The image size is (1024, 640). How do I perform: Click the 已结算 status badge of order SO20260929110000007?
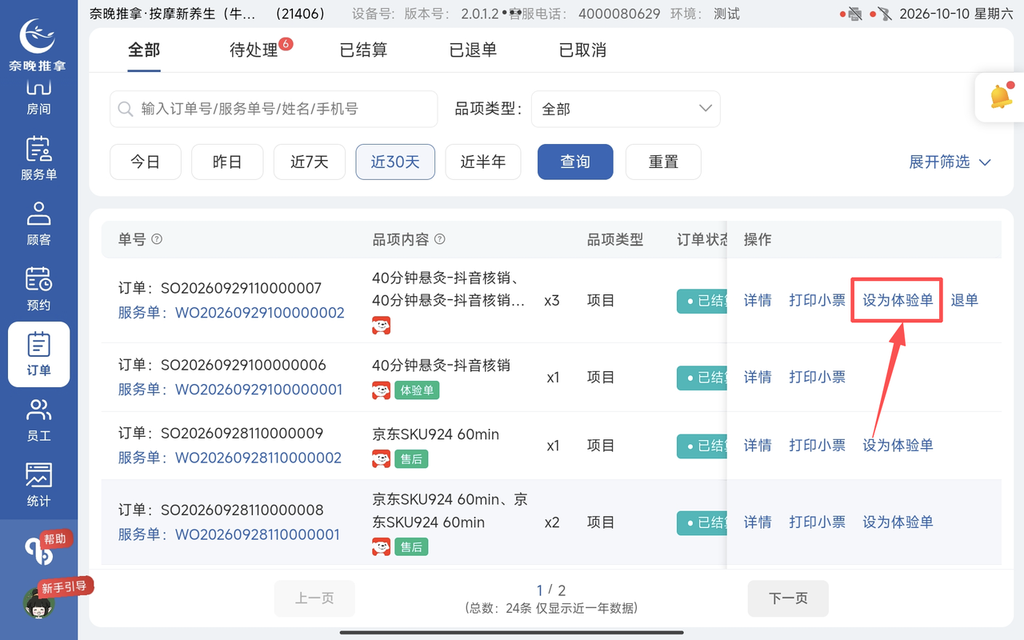[x=702, y=301]
